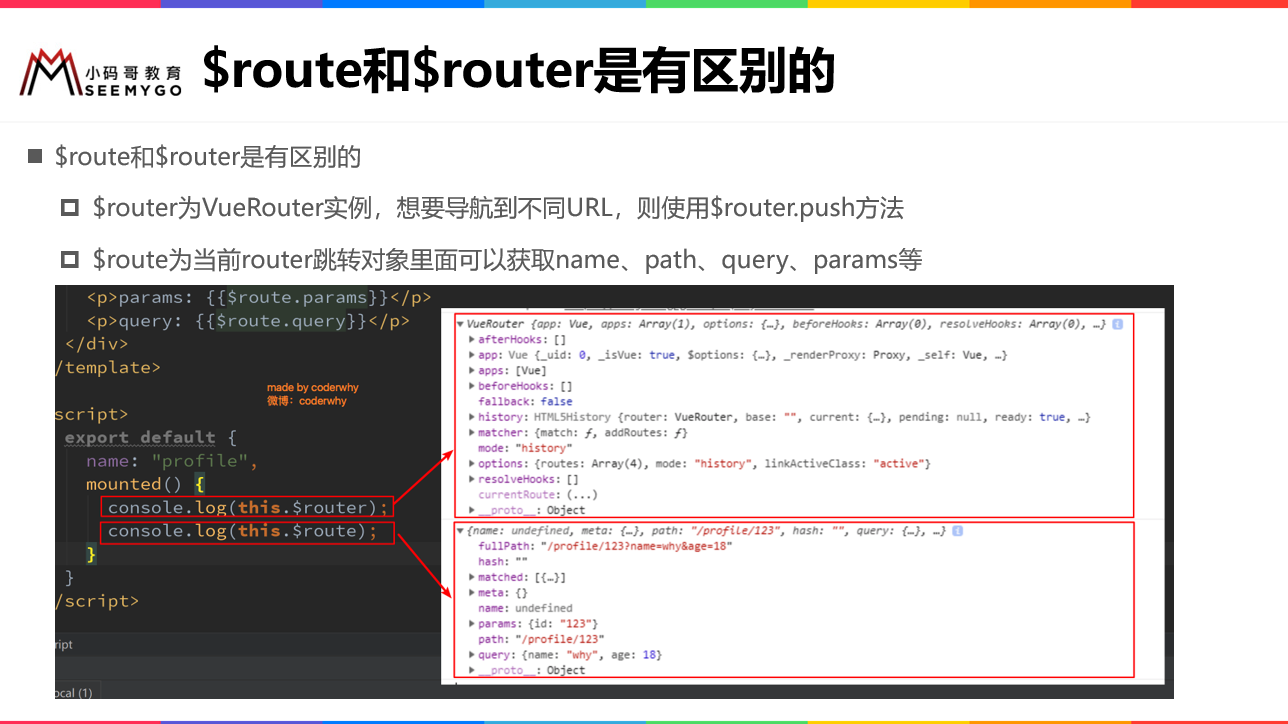The width and height of the screenshot is (1288, 724).
Task: Expand the params: {id: "123"} property
Action: point(471,624)
